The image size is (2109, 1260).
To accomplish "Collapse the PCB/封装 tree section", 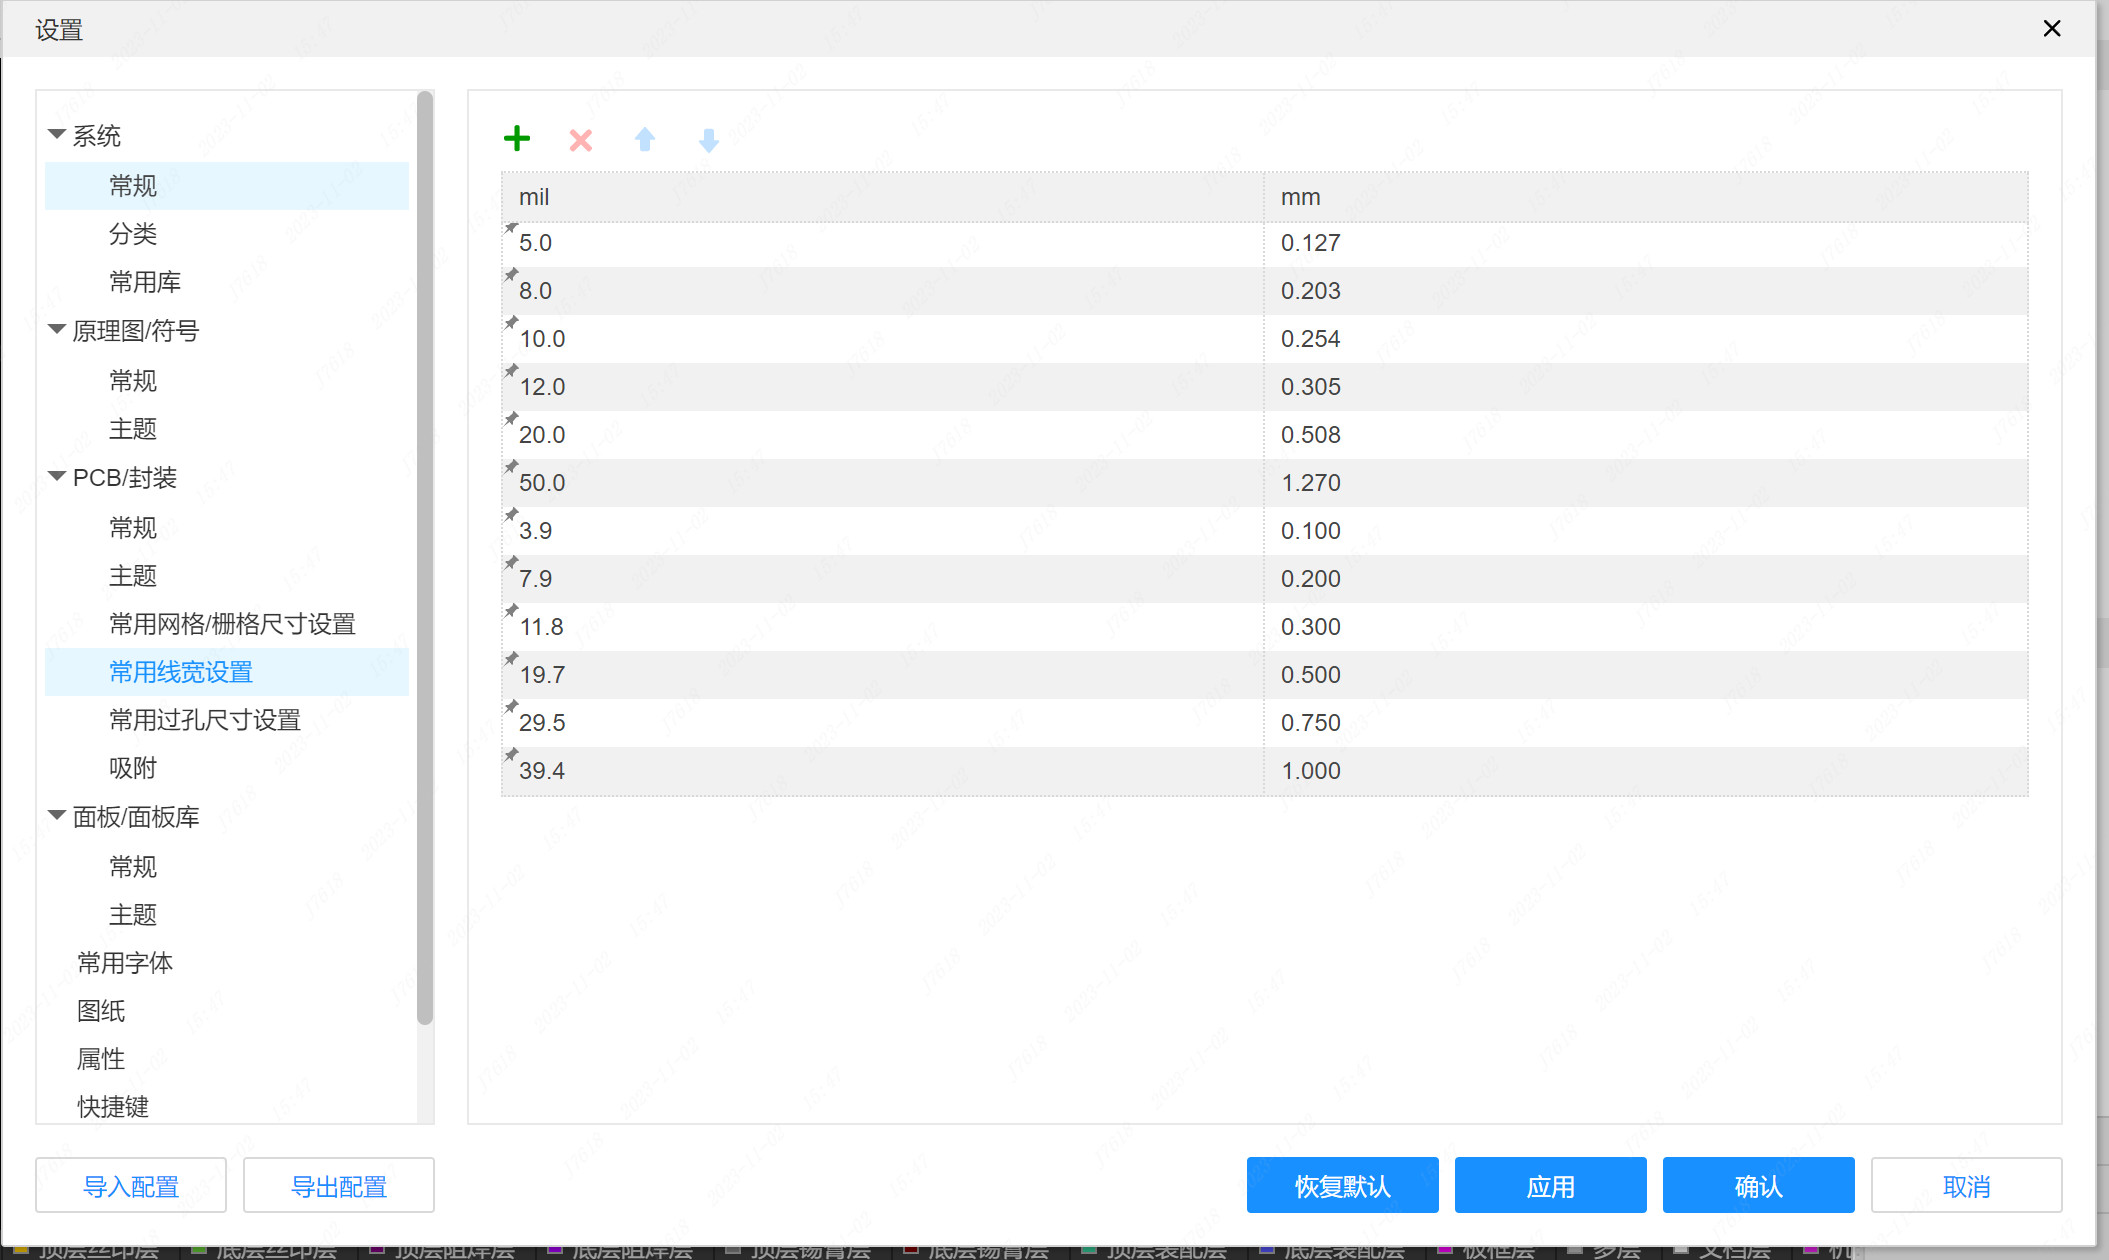I will pos(57,476).
